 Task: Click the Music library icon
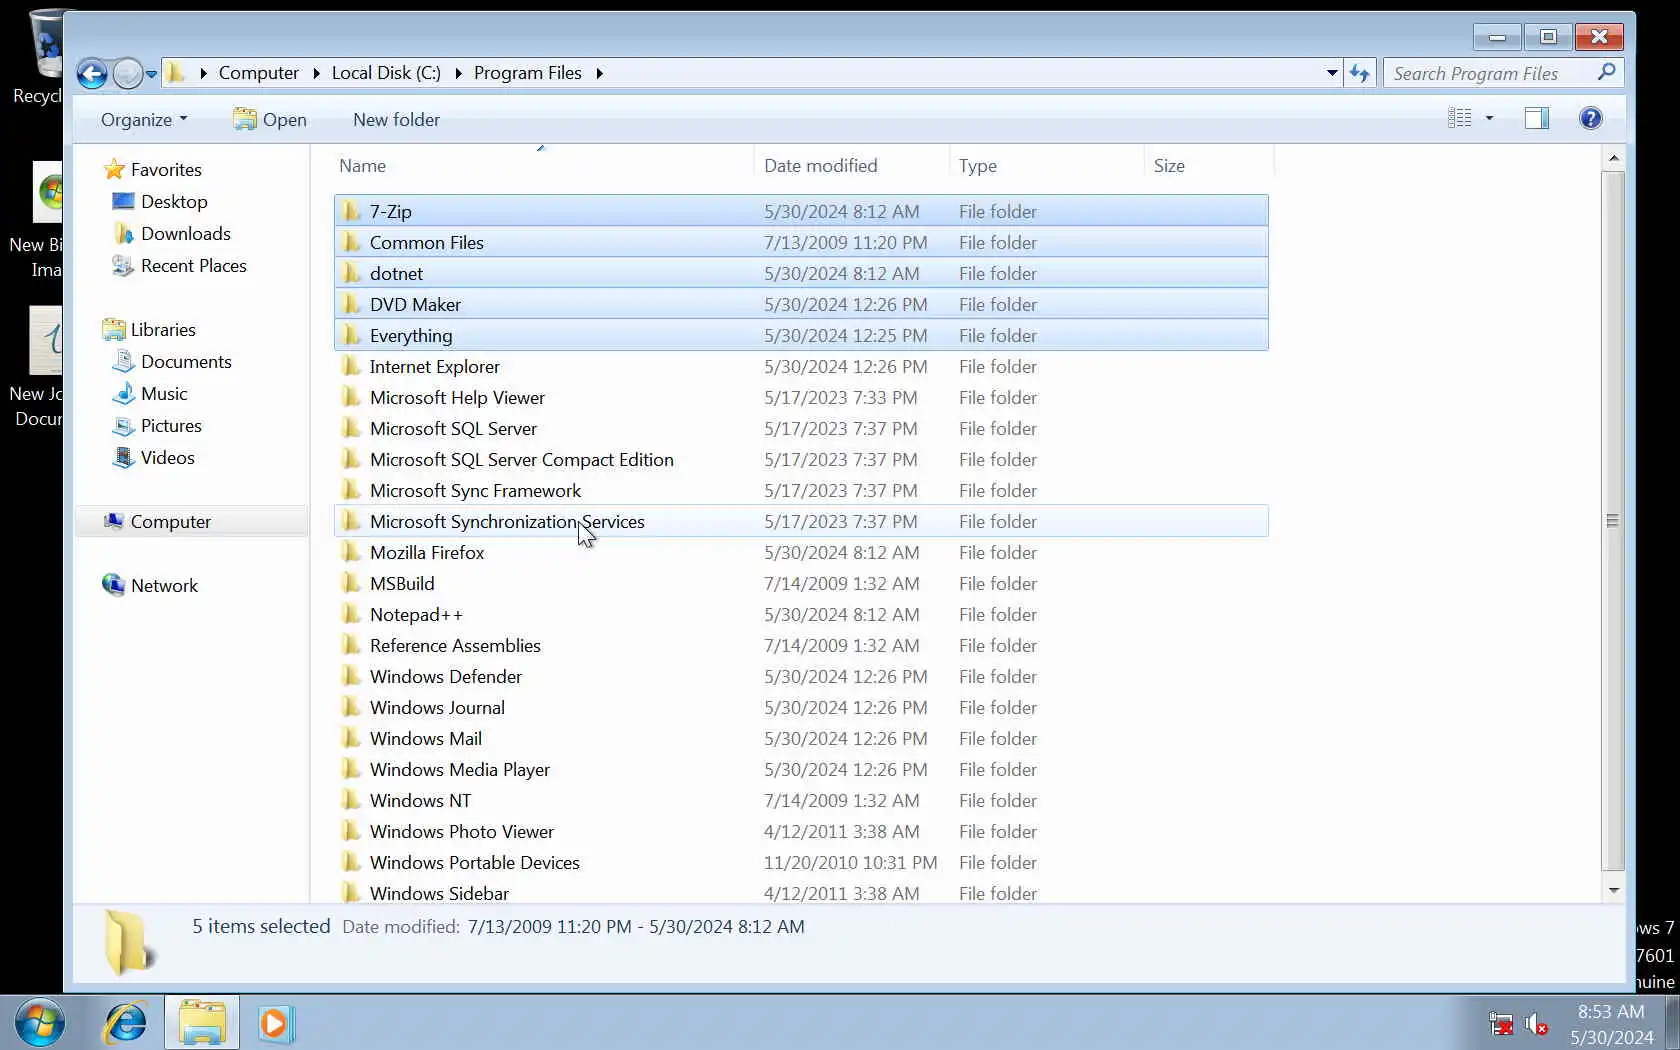tap(123, 393)
